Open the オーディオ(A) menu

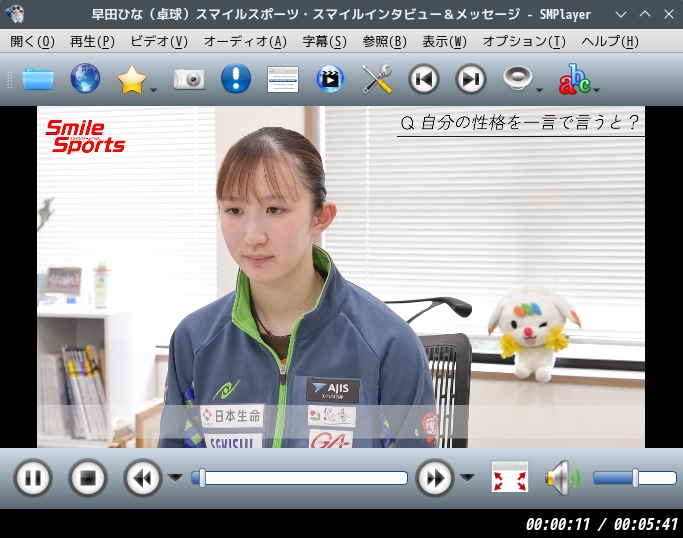(x=245, y=41)
